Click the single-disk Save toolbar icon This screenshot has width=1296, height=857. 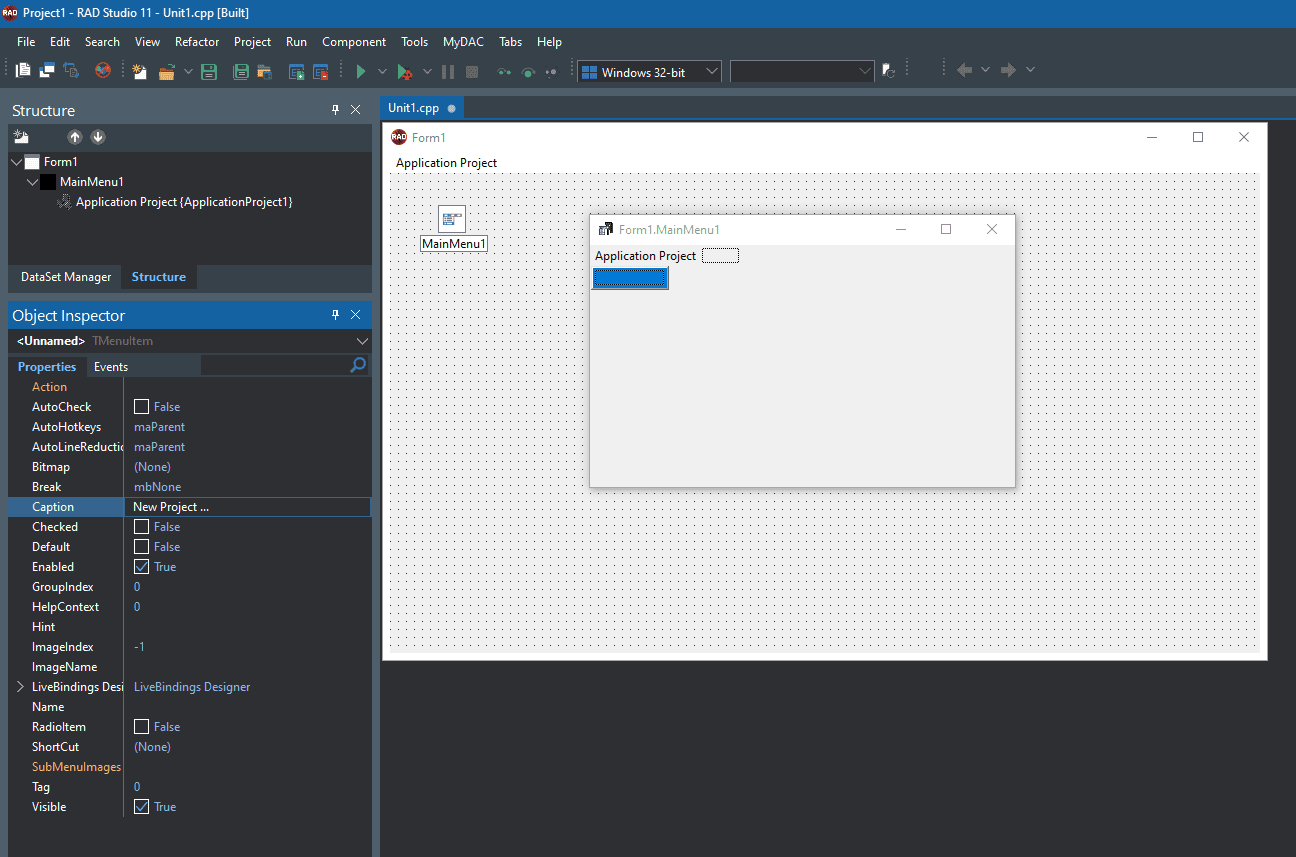click(209, 71)
